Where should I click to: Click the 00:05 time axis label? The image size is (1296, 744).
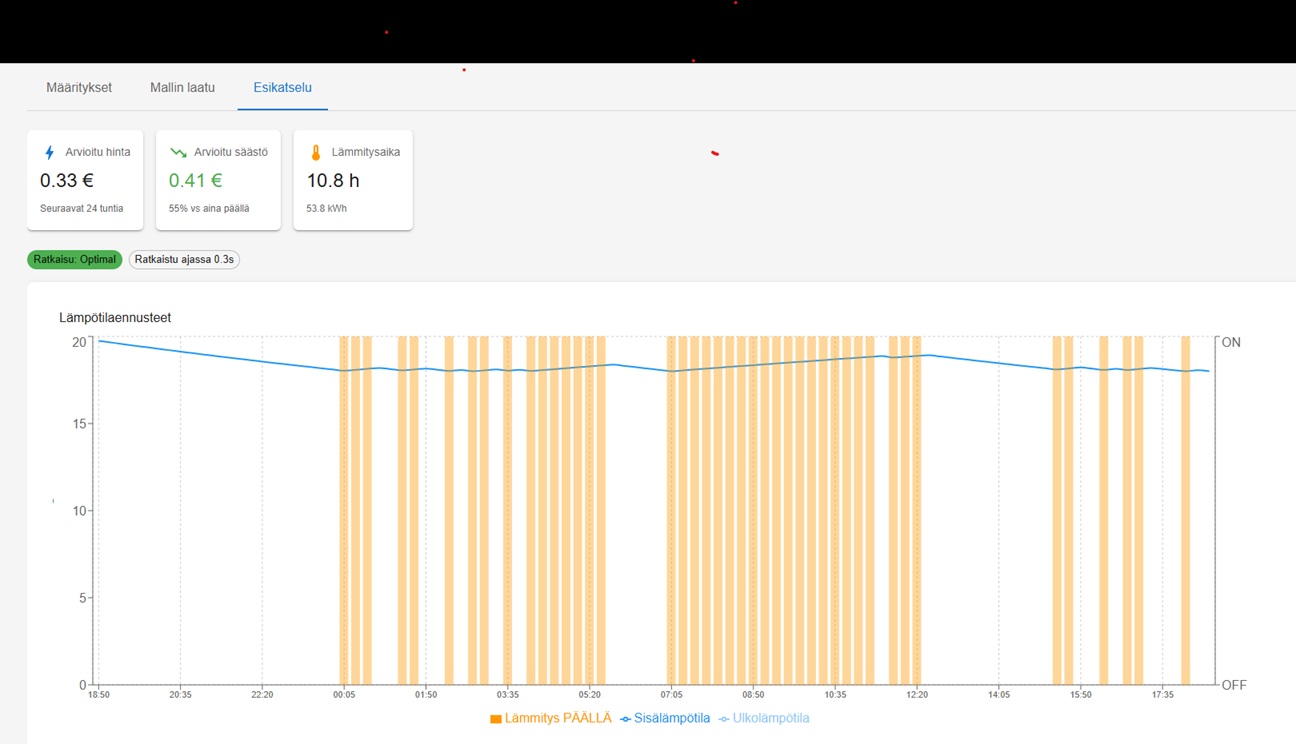(344, 694)
